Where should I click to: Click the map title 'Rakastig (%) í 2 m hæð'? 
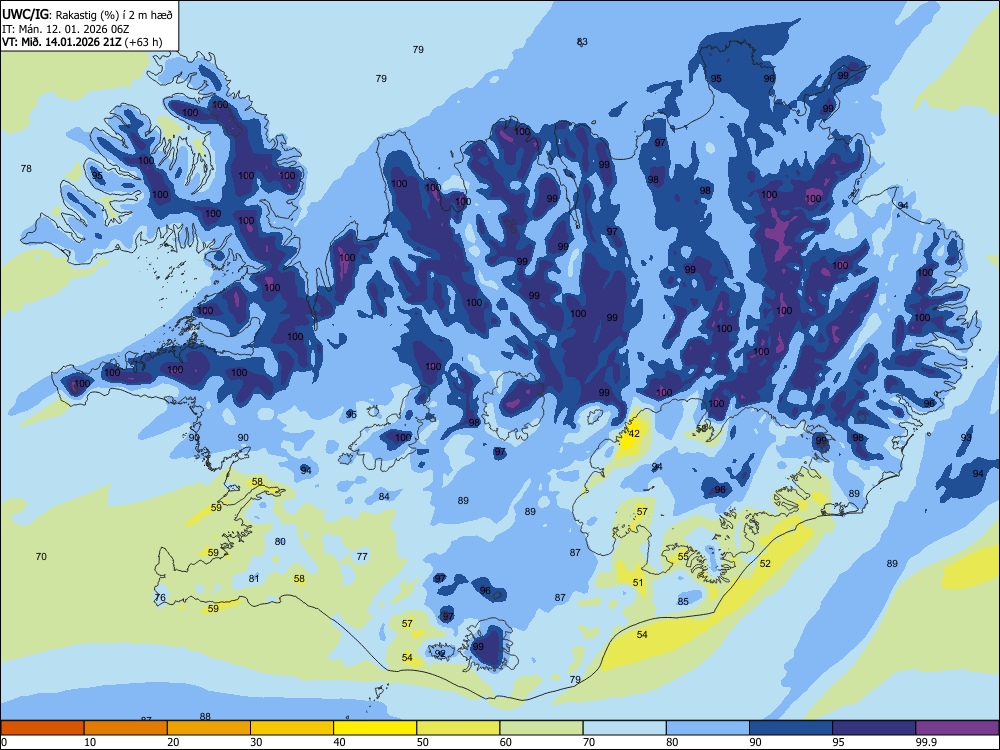(114, 14)
